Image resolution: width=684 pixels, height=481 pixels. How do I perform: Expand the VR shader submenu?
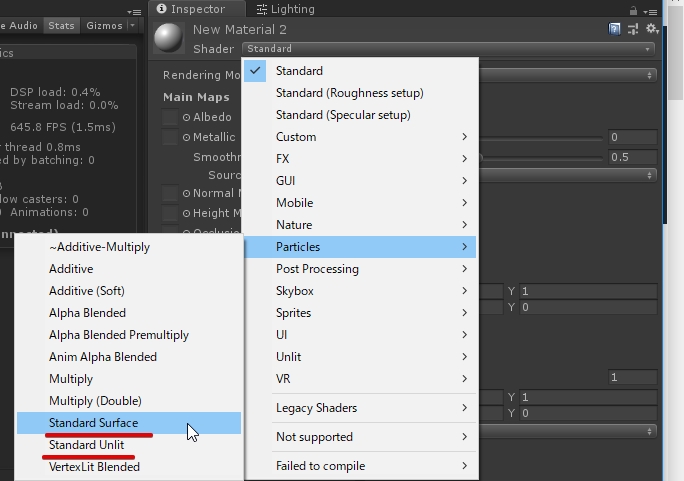click(360, 379)
